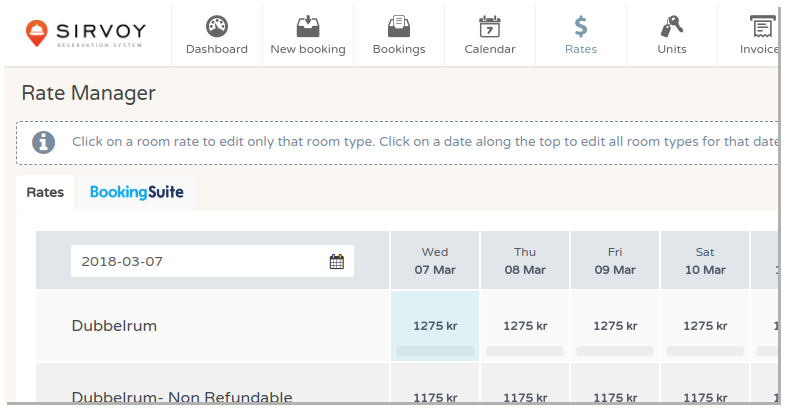The width and height of the screenshot is (790, 417).
Task: Click the Thu 08 Mar column header
Action: (x=525, y=260)
